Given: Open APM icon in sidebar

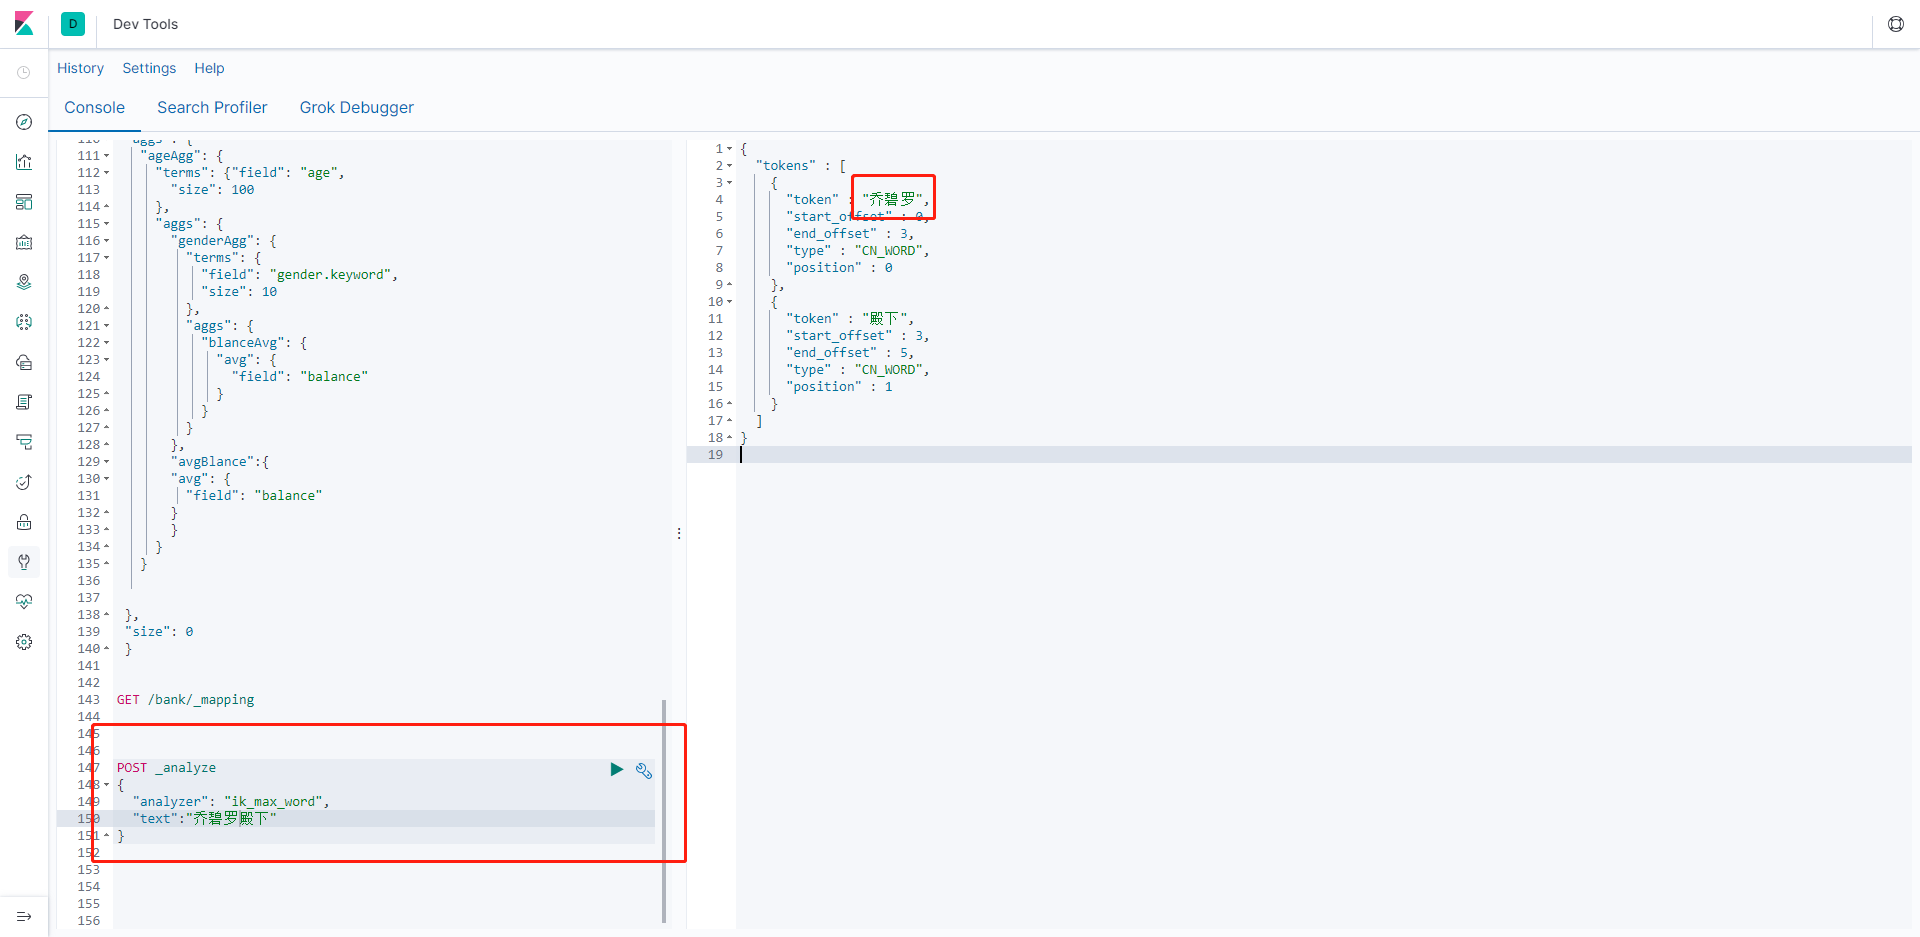Looking at the screenshot, I should 24,442.
